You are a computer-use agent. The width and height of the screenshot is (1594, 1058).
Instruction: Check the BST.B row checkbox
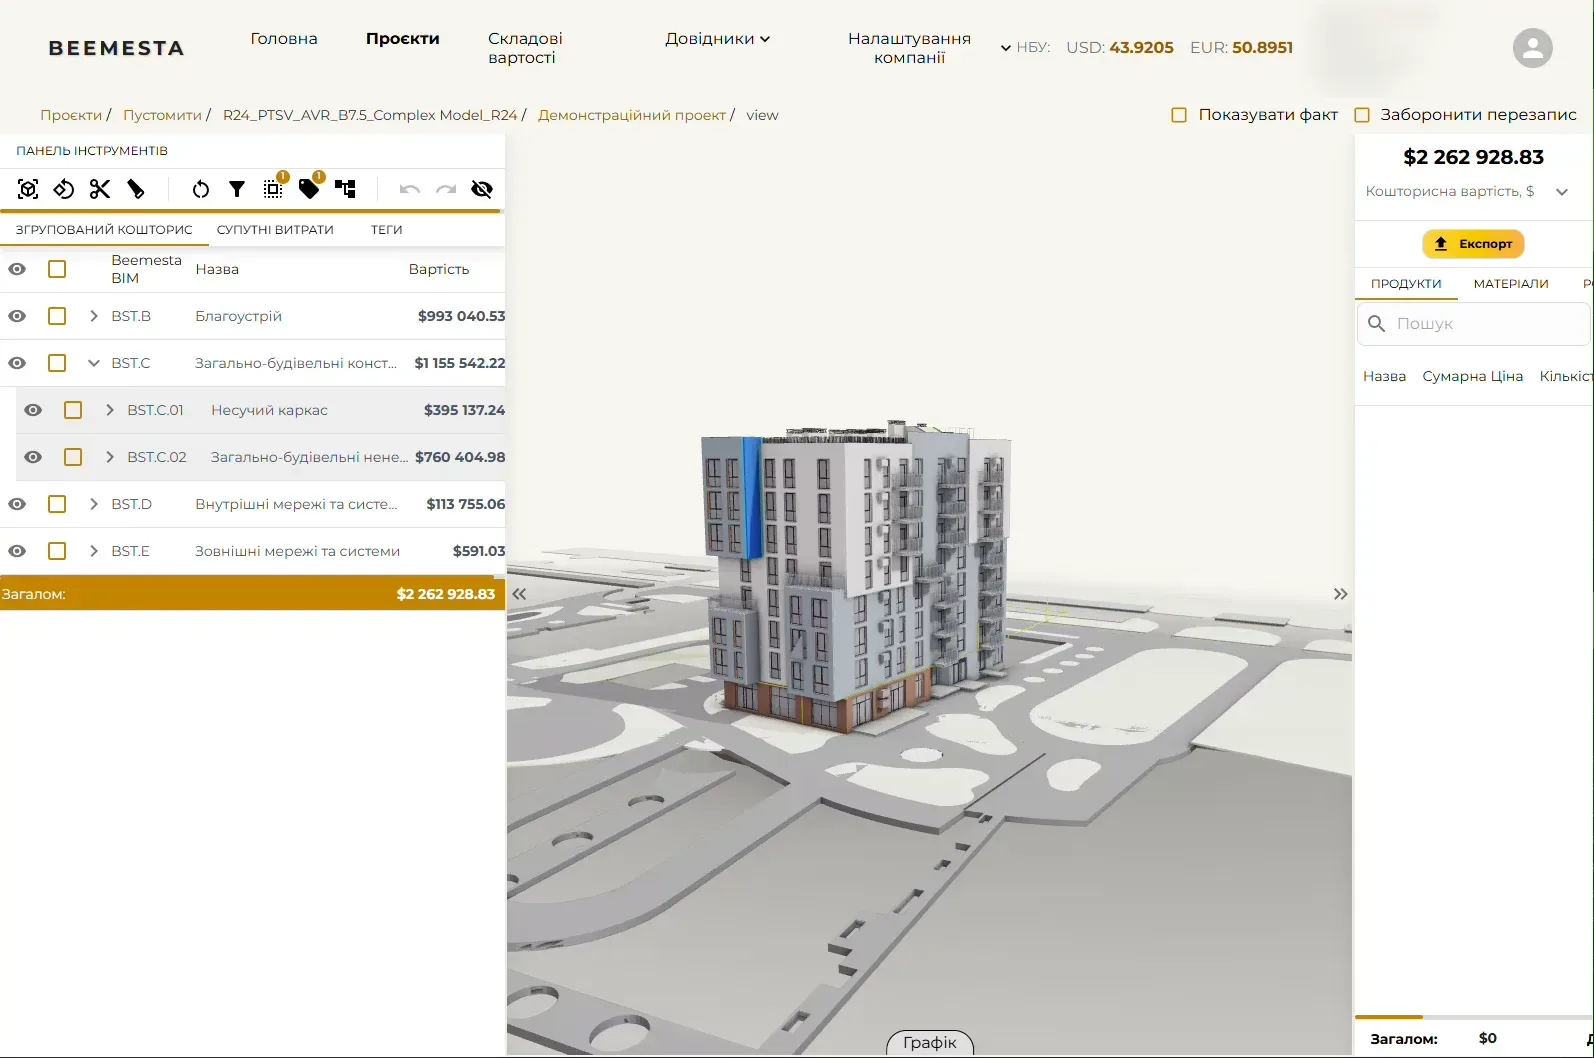[57, 316]
